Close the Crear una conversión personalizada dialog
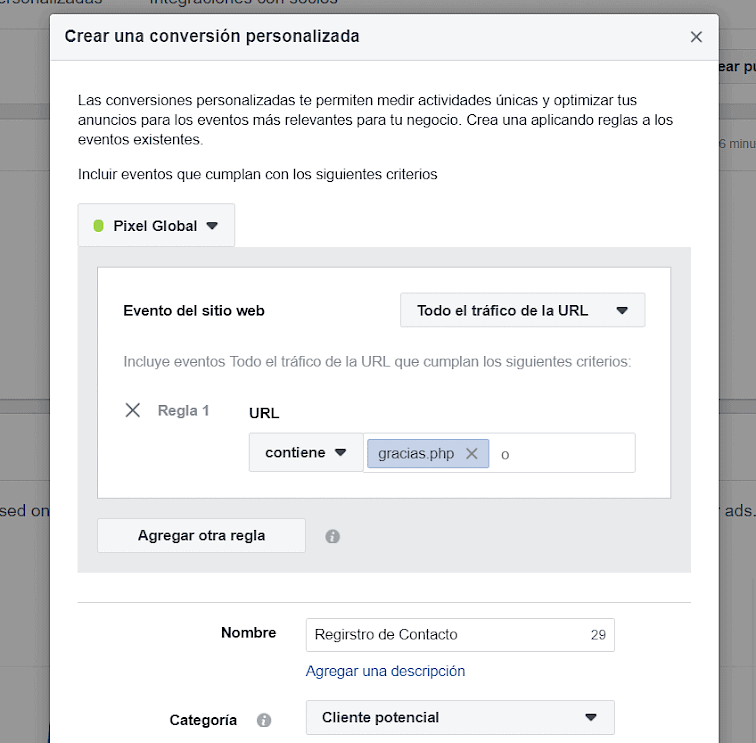 point(696,37)
